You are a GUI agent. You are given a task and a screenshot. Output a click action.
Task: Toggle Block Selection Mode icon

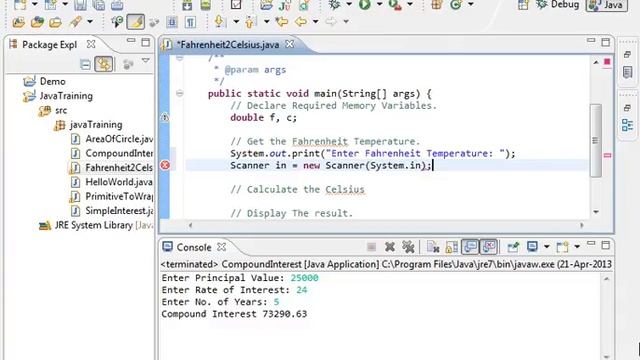pyautogui.click(x=172, y=22)
